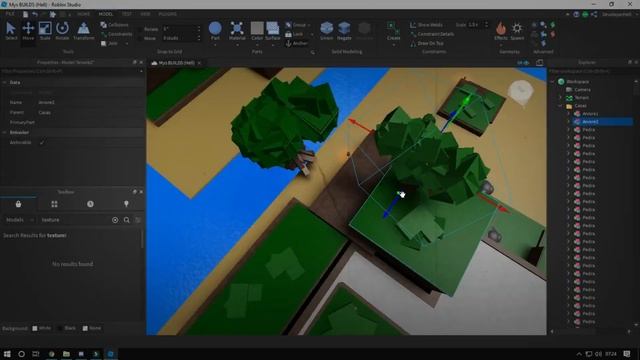Viewport: 640px width, 360px height.
Task: Close the Mys BUILDS document tab
Action: (199, 63)
